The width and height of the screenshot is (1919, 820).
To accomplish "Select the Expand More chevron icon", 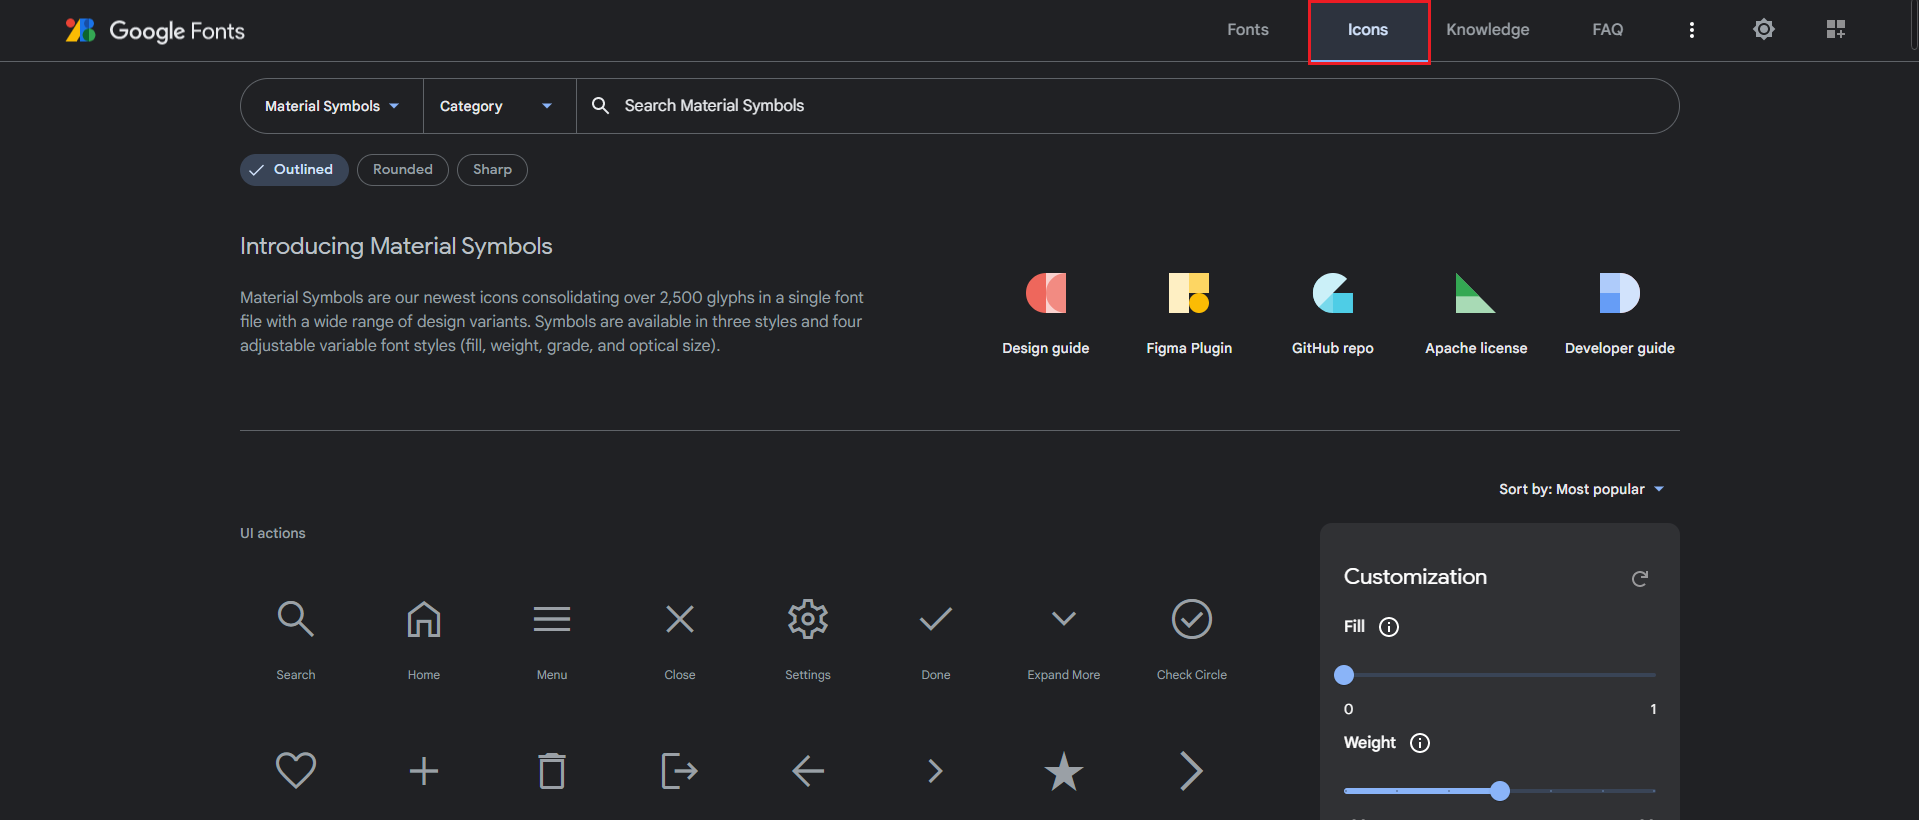I will 1064,619.
